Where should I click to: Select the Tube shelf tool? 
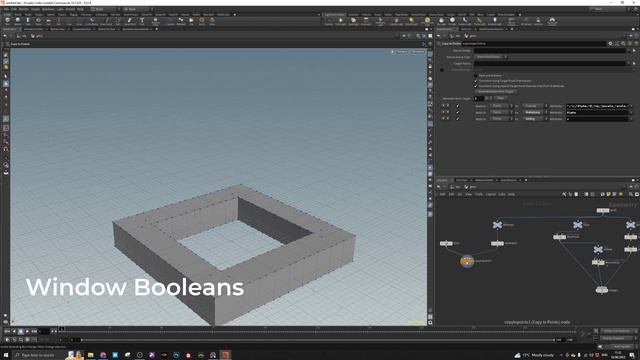(x=28, y=21)
